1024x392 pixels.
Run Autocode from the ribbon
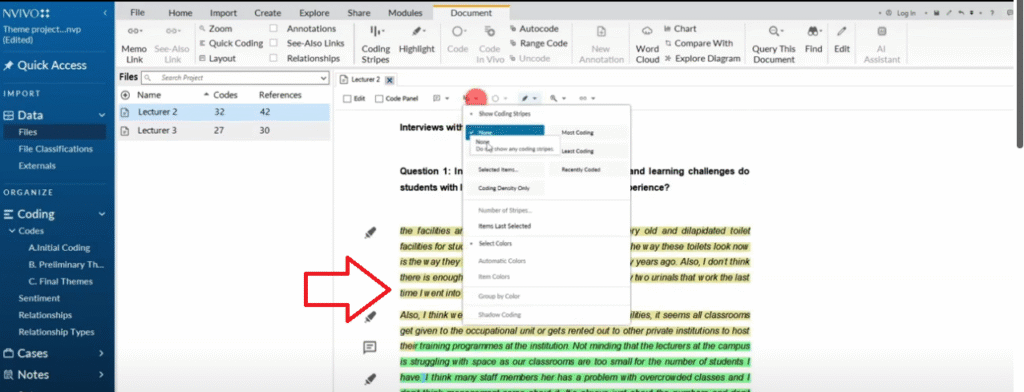point(534,29)
